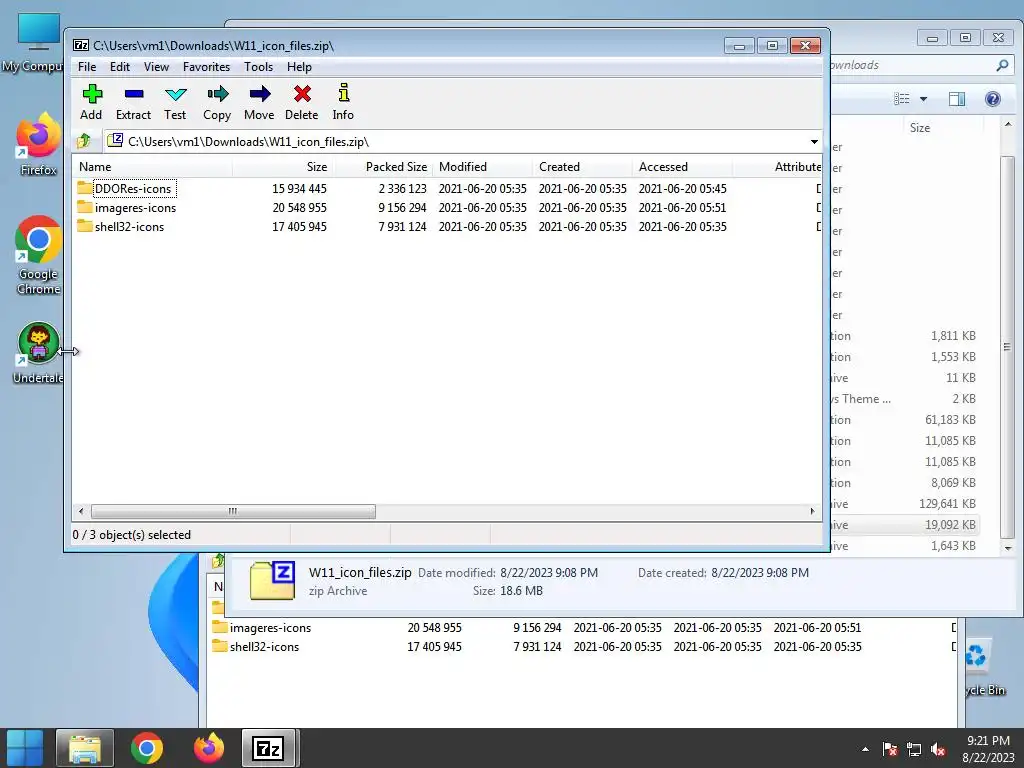Click the Action Center flag icon

coord(889,749)
